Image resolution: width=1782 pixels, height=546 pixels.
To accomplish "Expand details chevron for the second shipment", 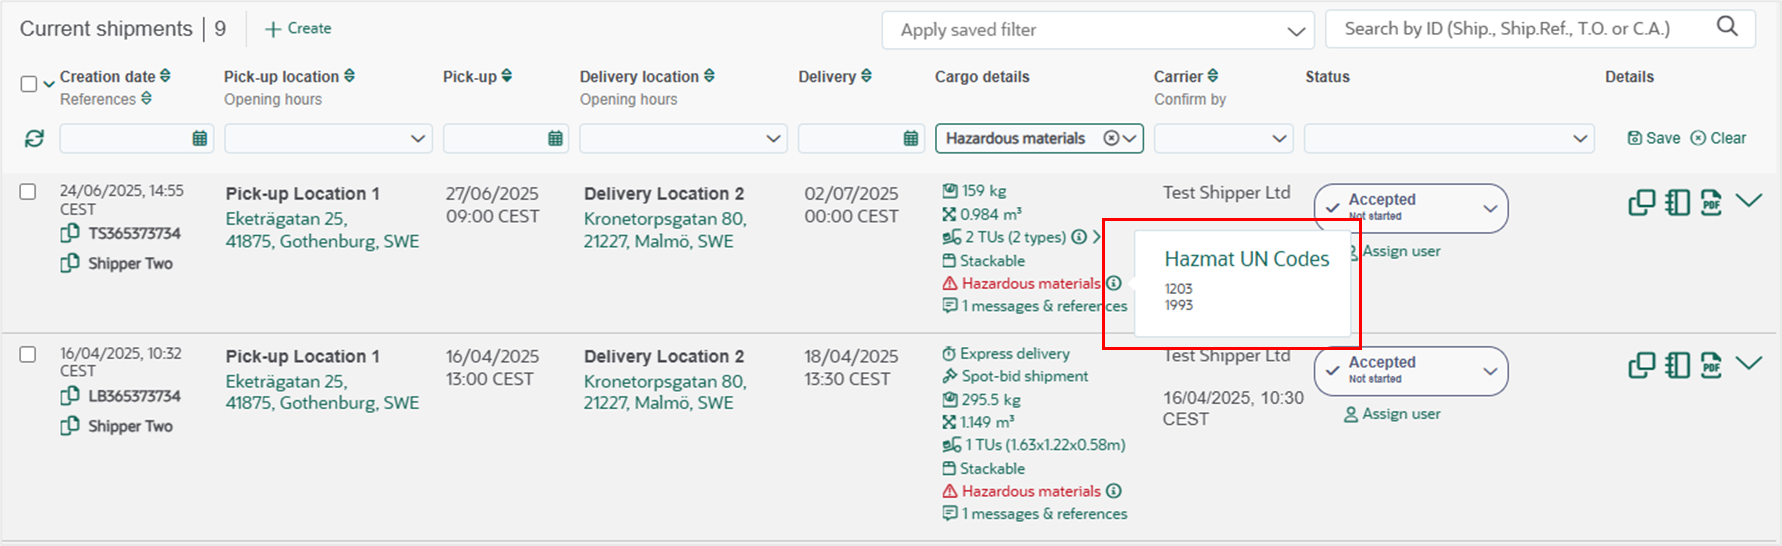I will click(1749, 363).
